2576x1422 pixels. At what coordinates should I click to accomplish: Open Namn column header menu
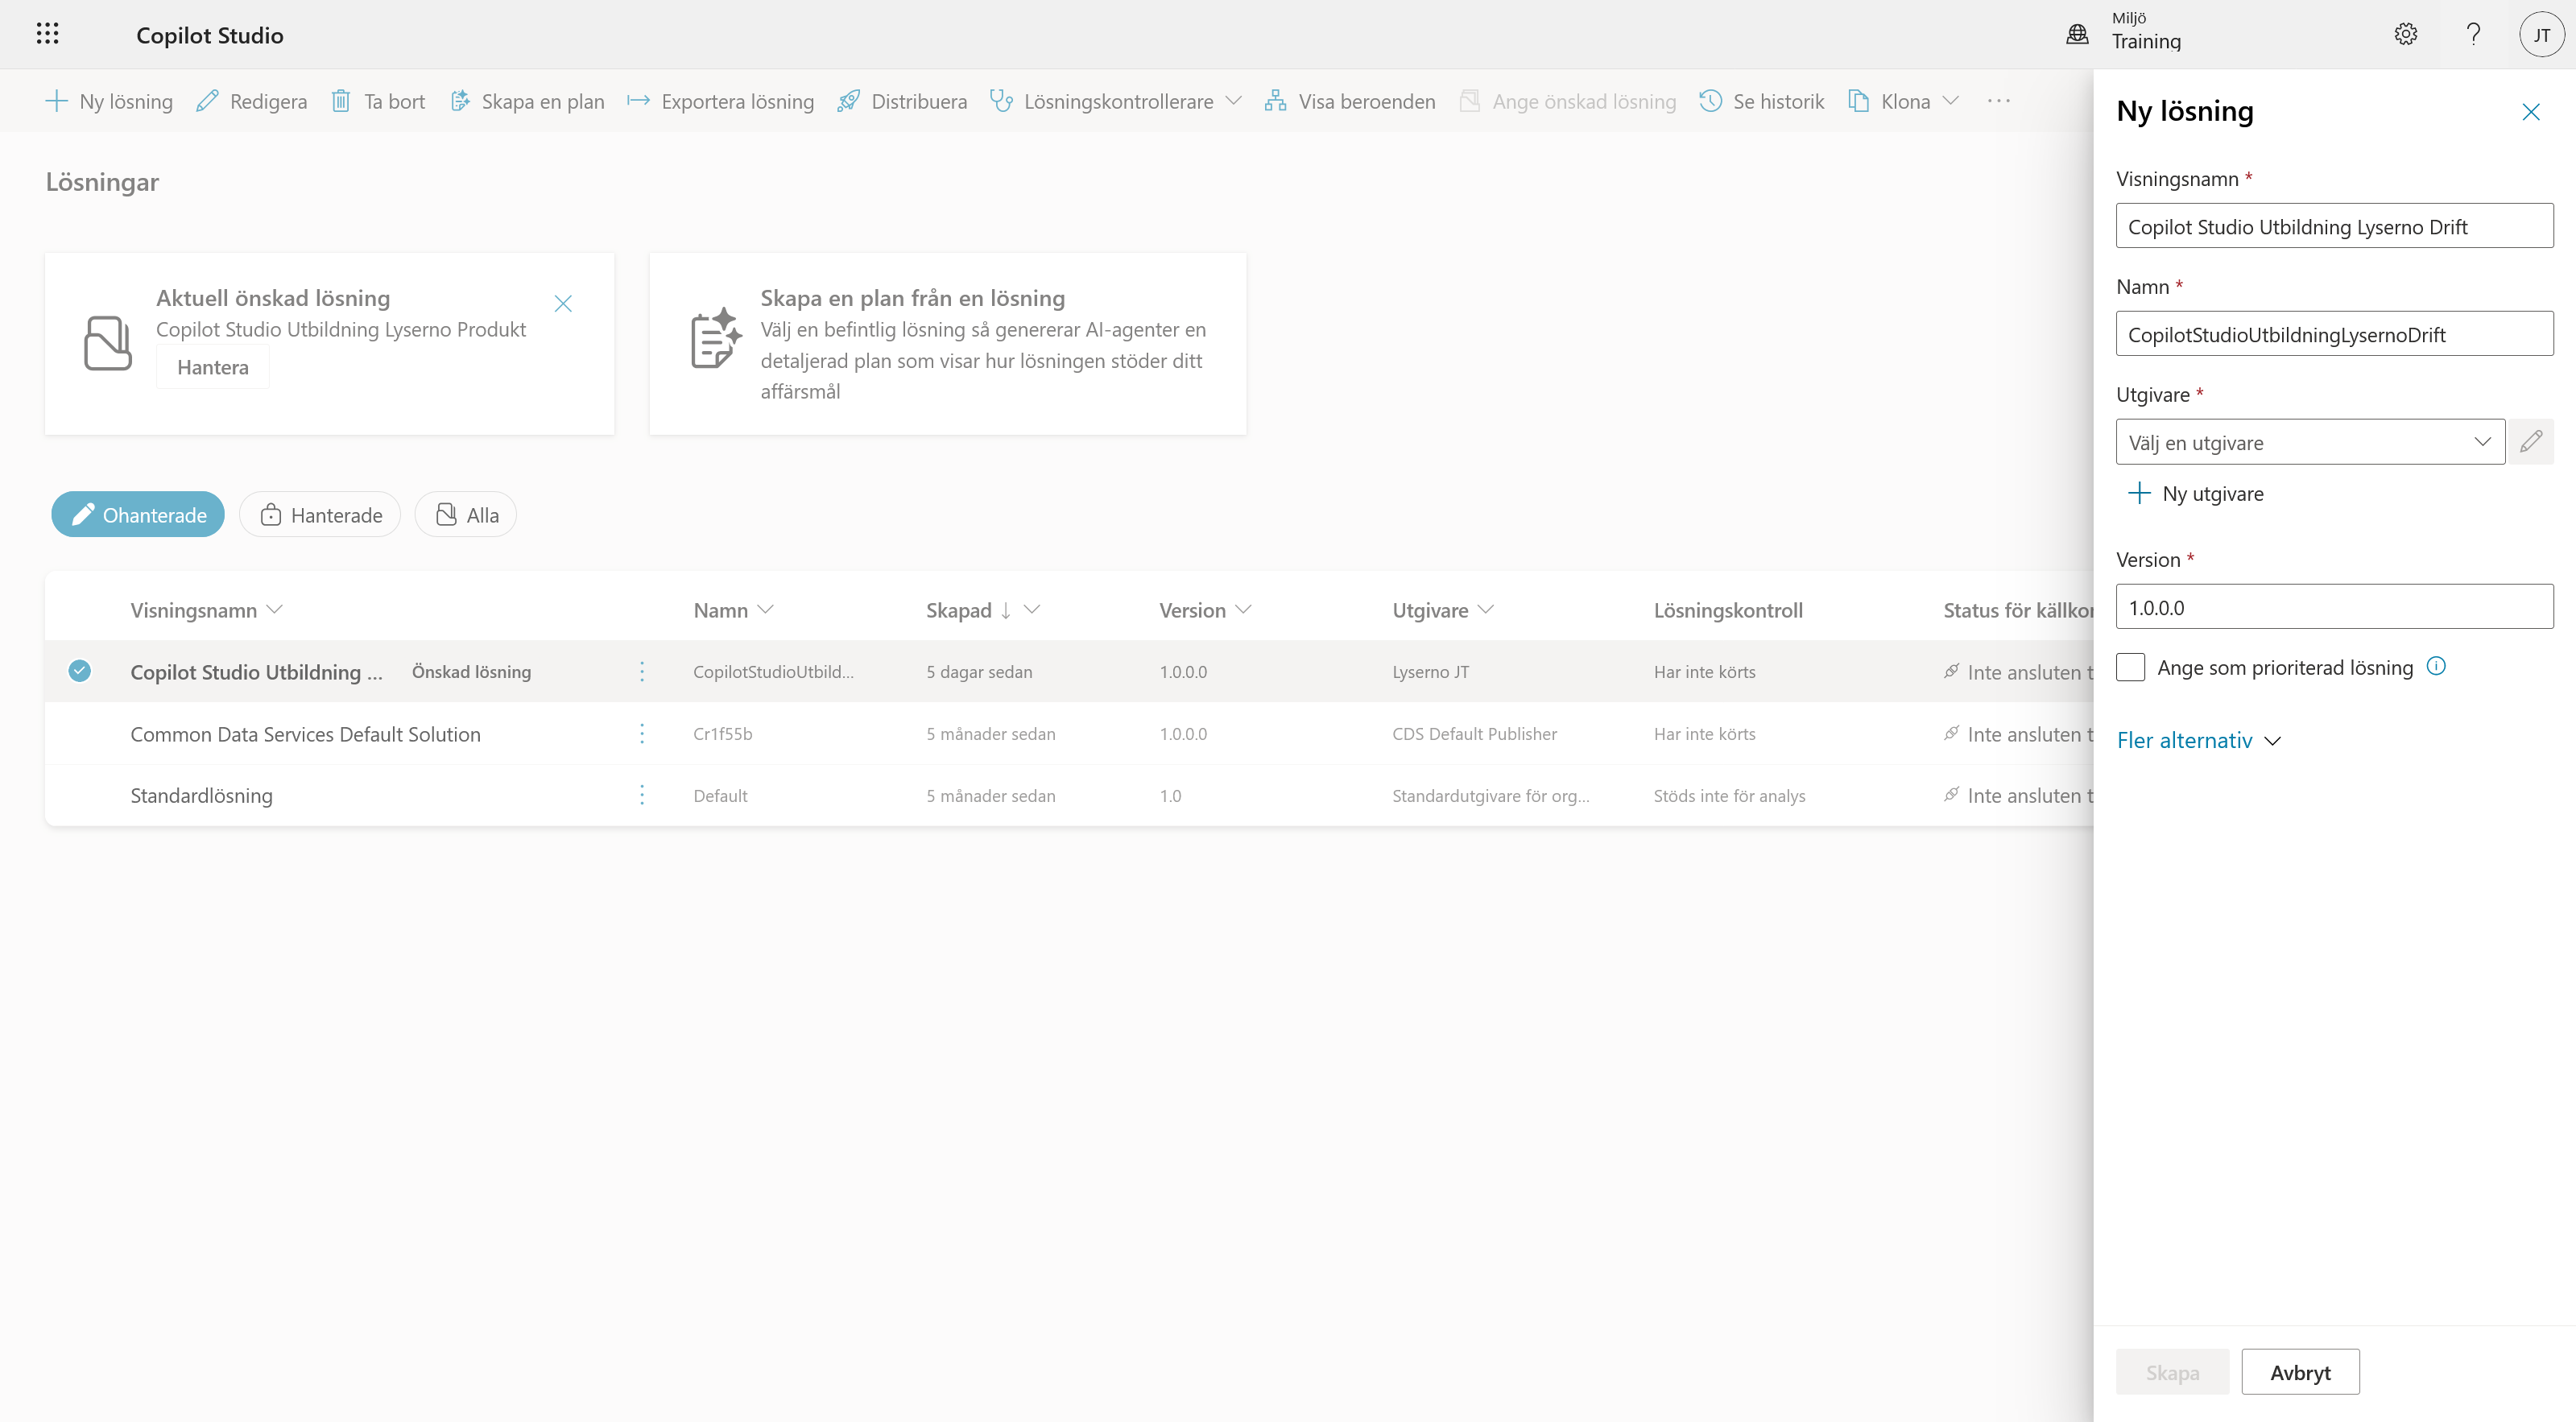click(733, 610)
